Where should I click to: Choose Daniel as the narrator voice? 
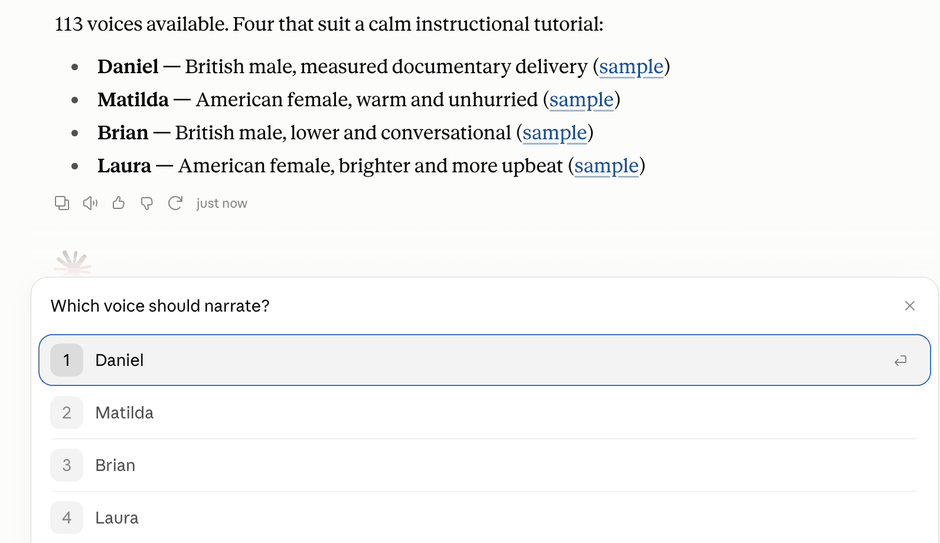click(x=484, y=360)
